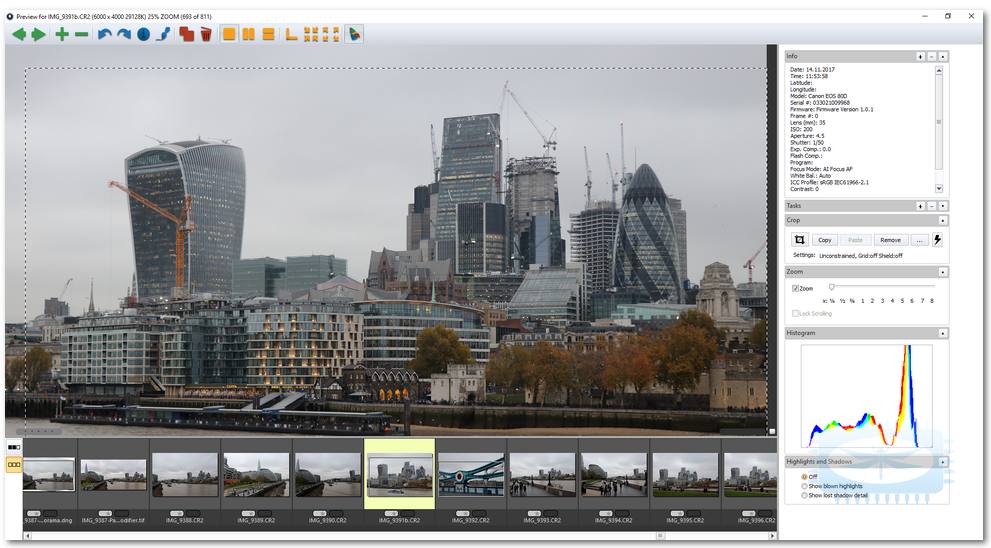Open the Histogram panel dropdown arrow
Screen dimensions: 991x548
pos(943,333)
